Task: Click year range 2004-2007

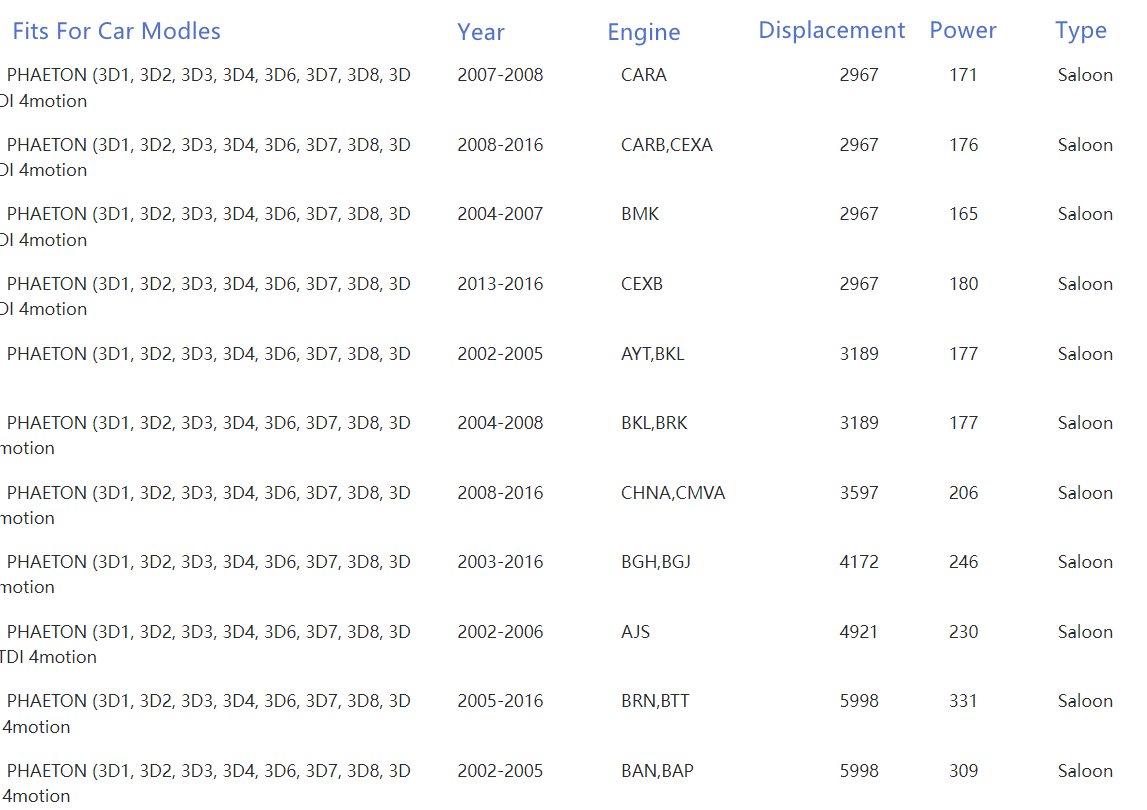Action: 500,214
